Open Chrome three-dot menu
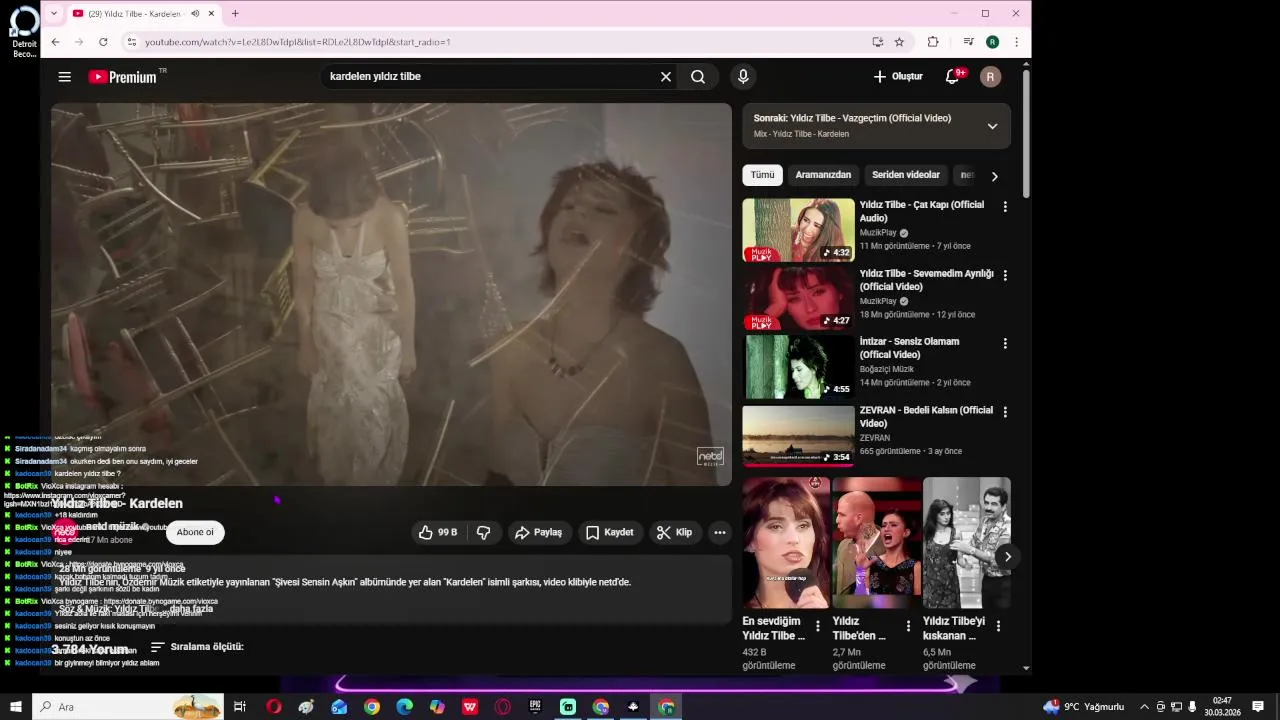 pos(1016,42)
